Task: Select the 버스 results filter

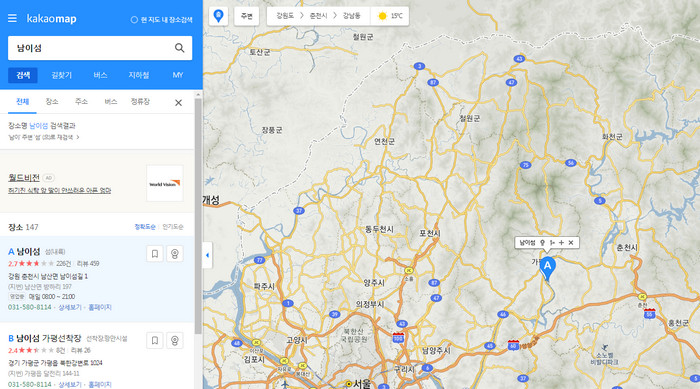Action: click(111, 102)
